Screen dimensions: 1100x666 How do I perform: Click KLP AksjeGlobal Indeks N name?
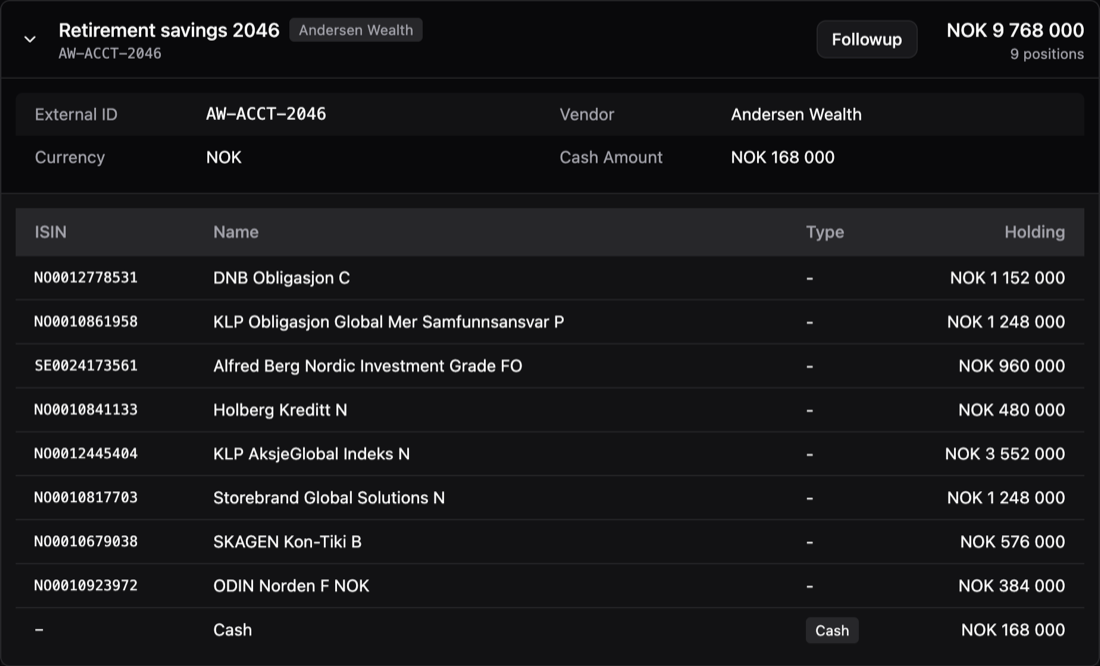tap(311, 454)
